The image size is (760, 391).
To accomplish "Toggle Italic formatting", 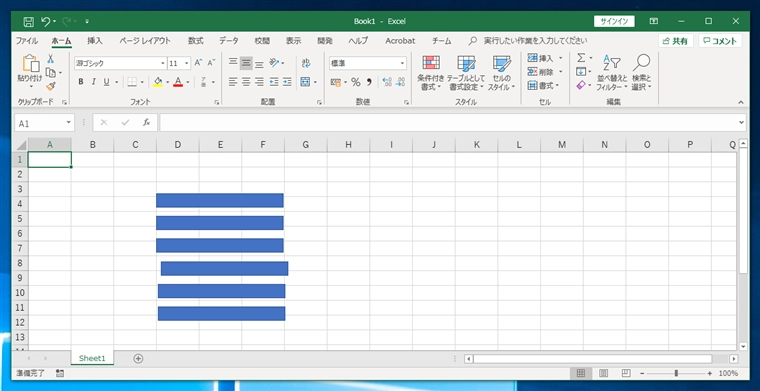I will coord(94,82).
